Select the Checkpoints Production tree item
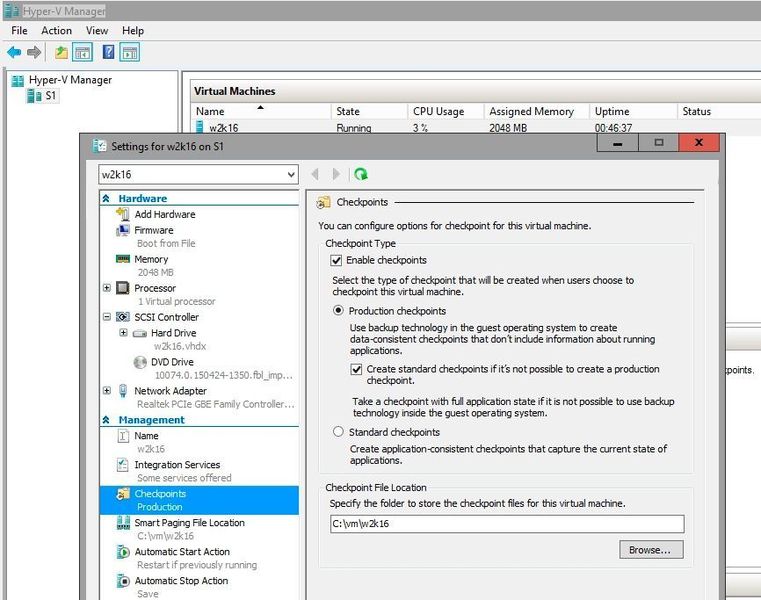Screen dimensions: 761x600 coord(199,500)
